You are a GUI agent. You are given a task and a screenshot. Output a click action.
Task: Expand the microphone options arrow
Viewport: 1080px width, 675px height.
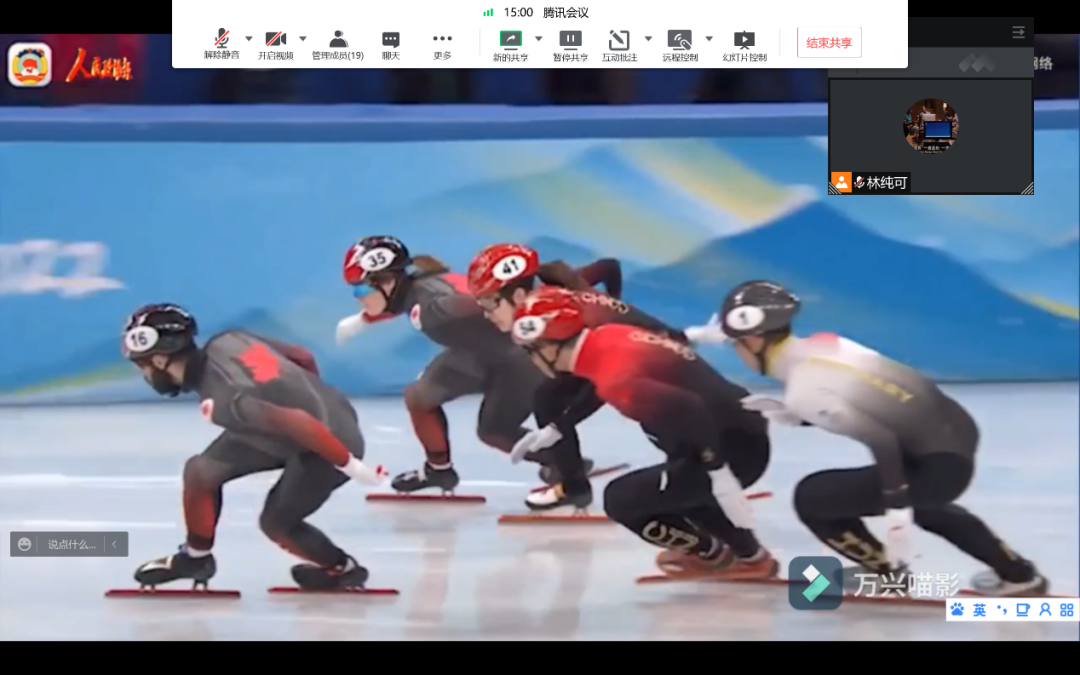click(x=249, y=39)
